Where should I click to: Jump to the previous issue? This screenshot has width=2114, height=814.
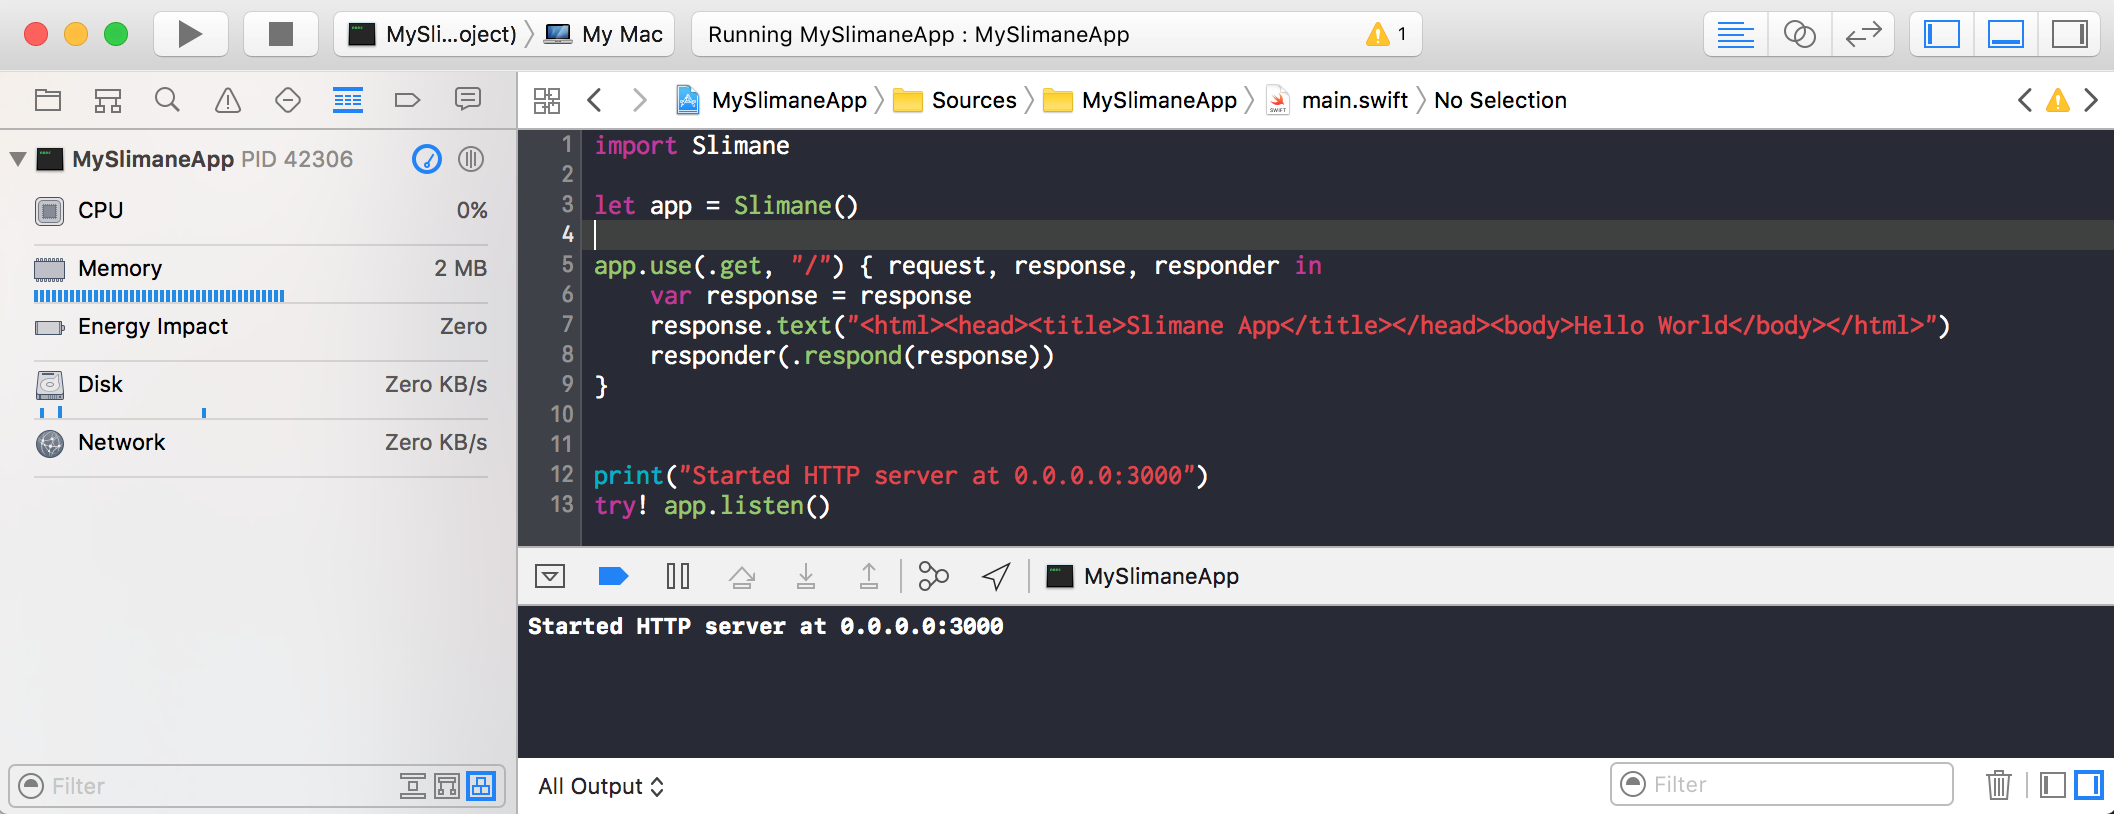(x=2025, y=100)
